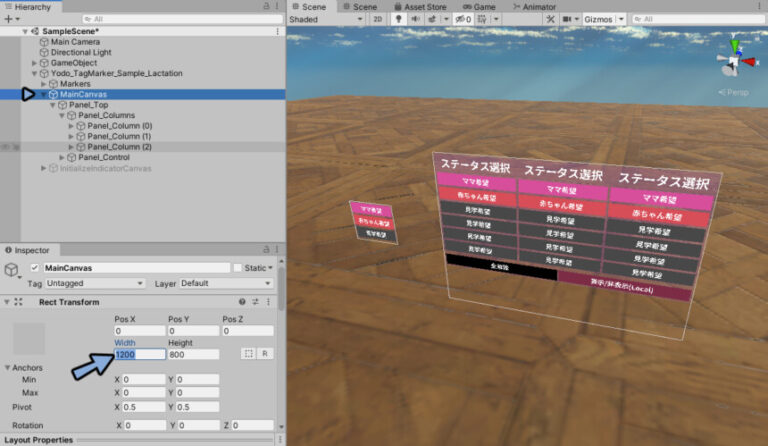Open the effects dropdown arrow next to effects icon

coord(446,19)
